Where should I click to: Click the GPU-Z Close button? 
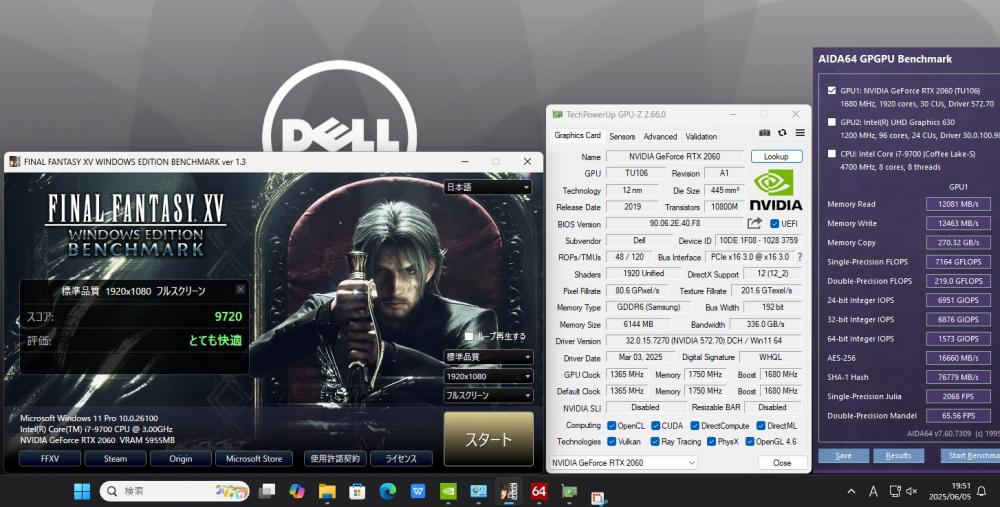pyautogui.click(x=783, y=463)
